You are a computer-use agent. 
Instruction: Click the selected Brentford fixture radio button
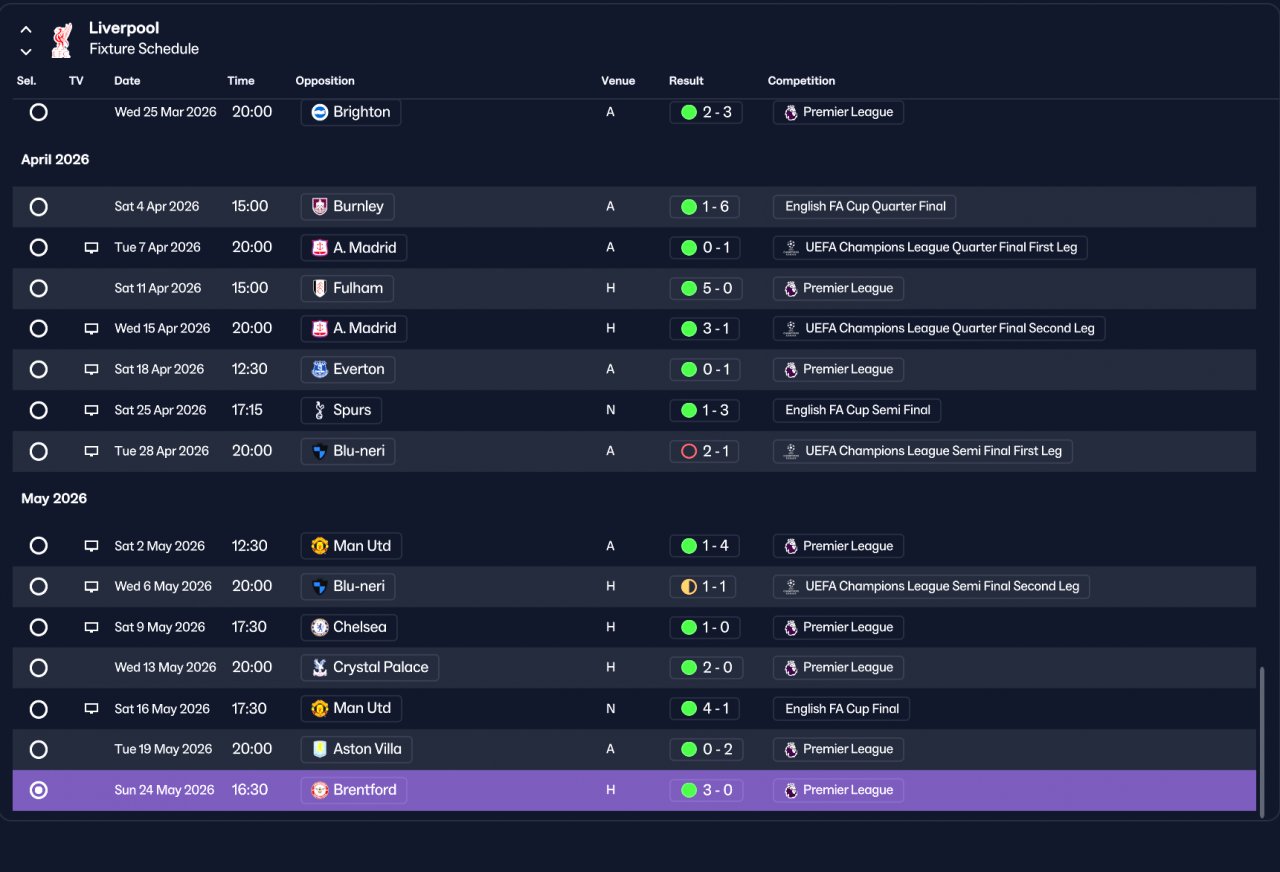click(x=38, y=790)
